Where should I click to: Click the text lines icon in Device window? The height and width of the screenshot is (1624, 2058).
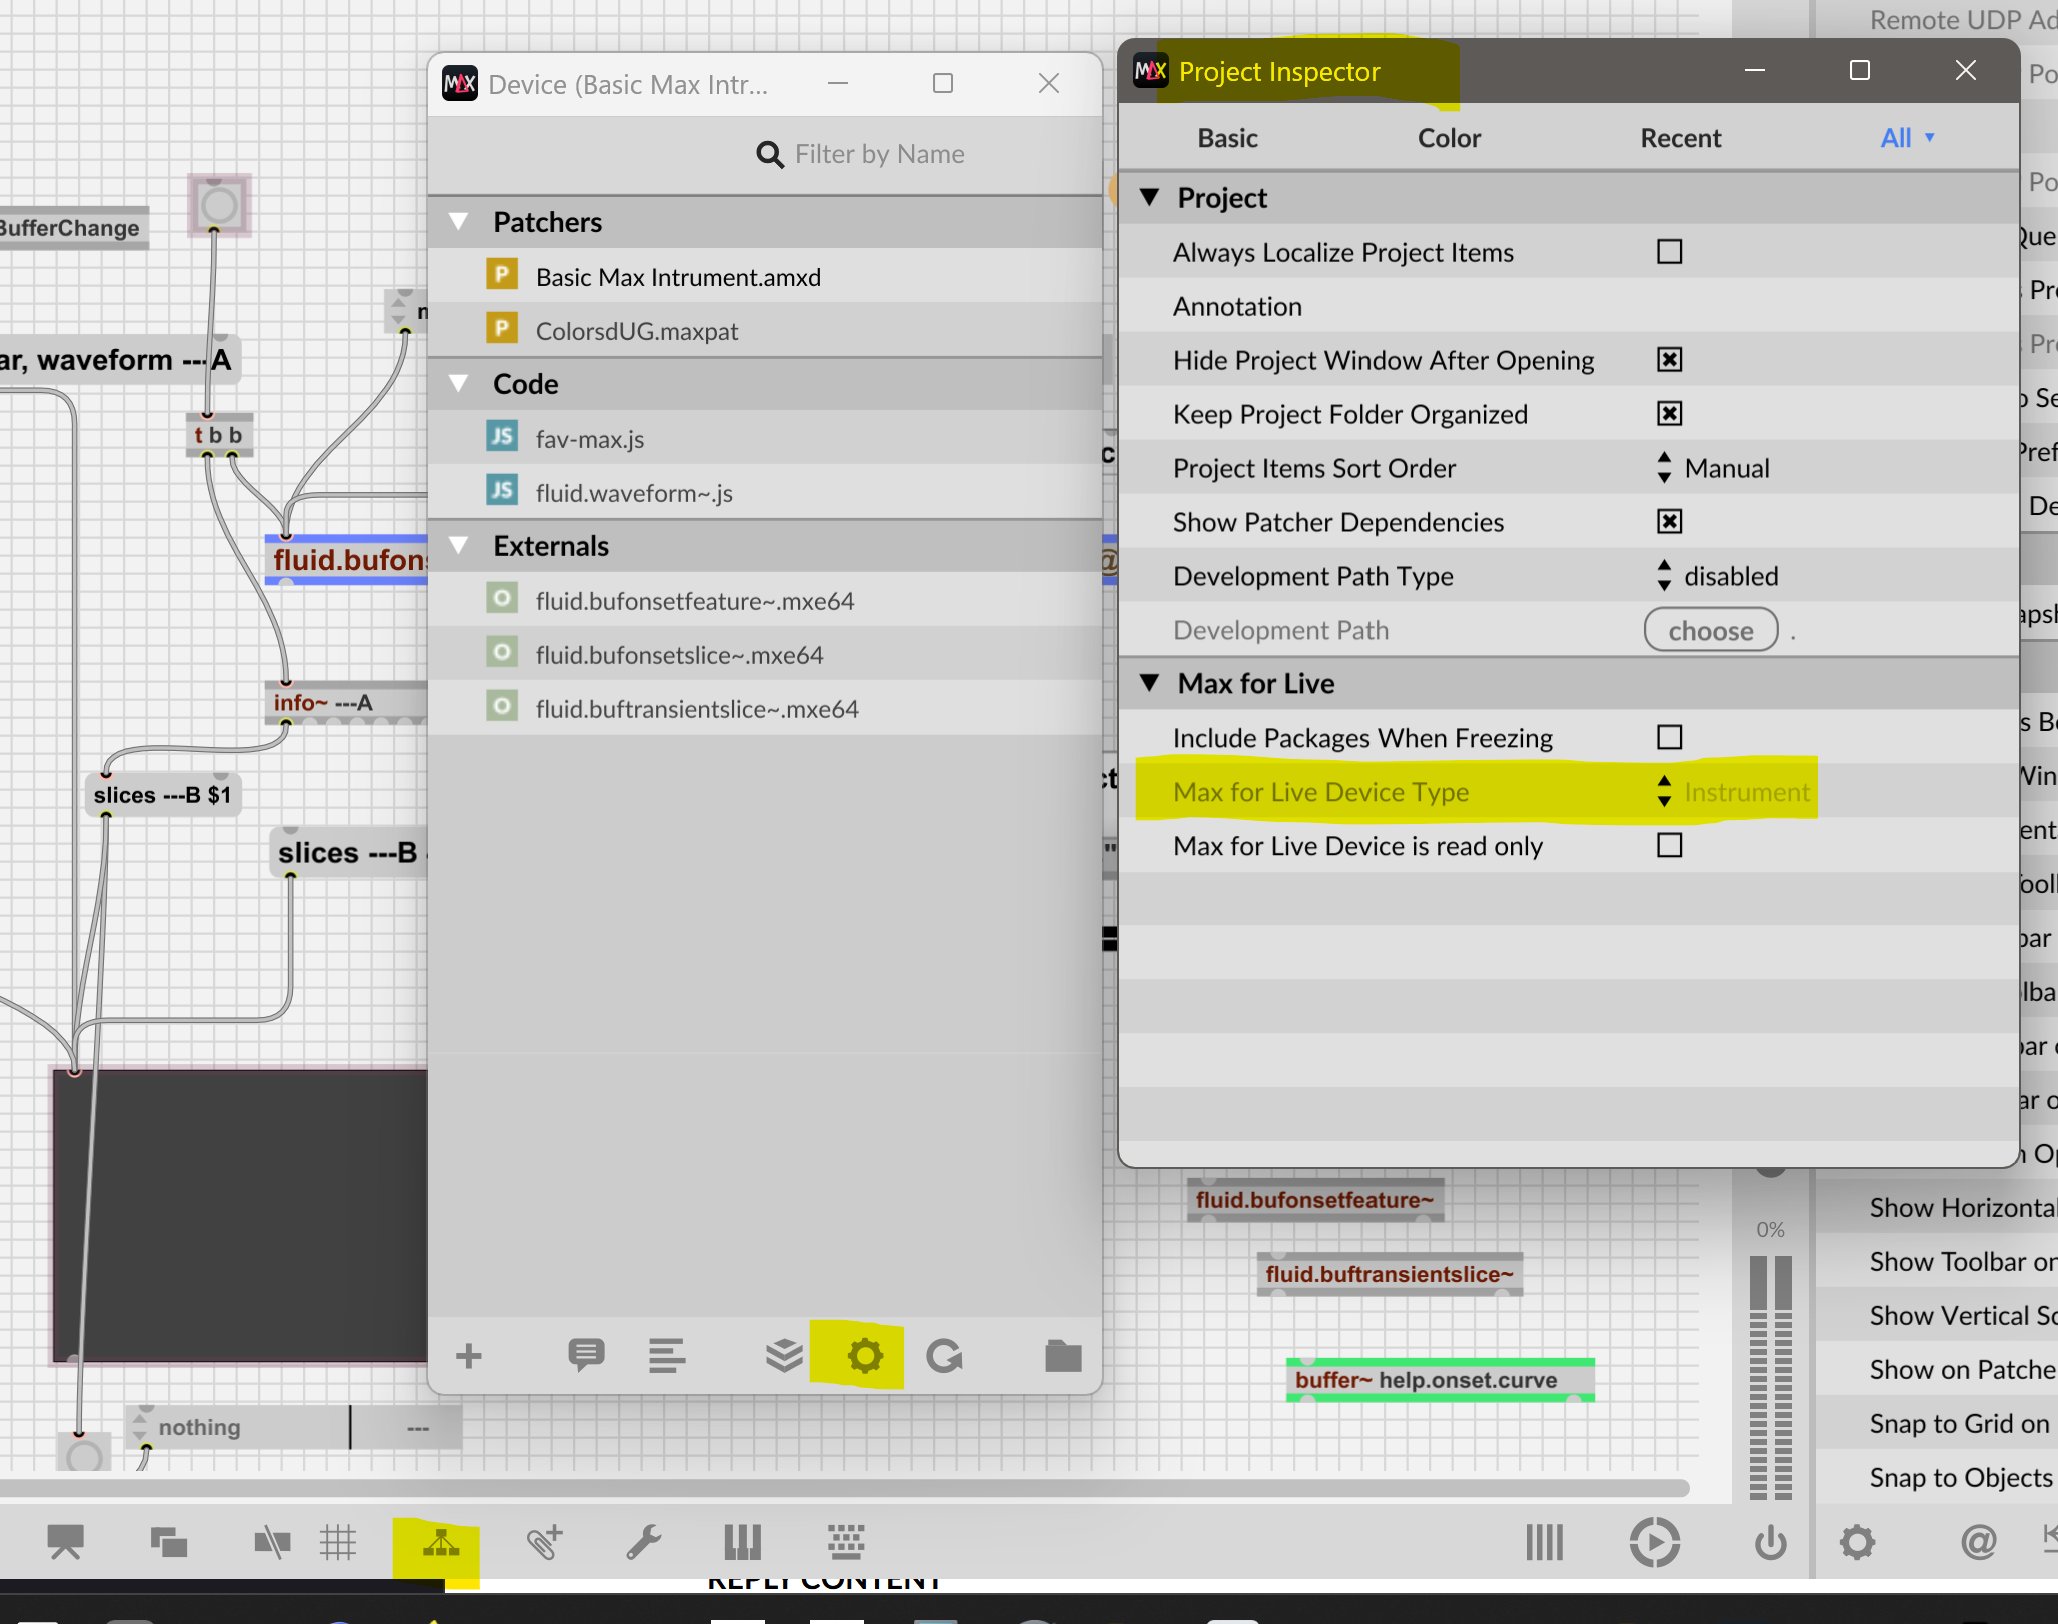pos(666,1356)
